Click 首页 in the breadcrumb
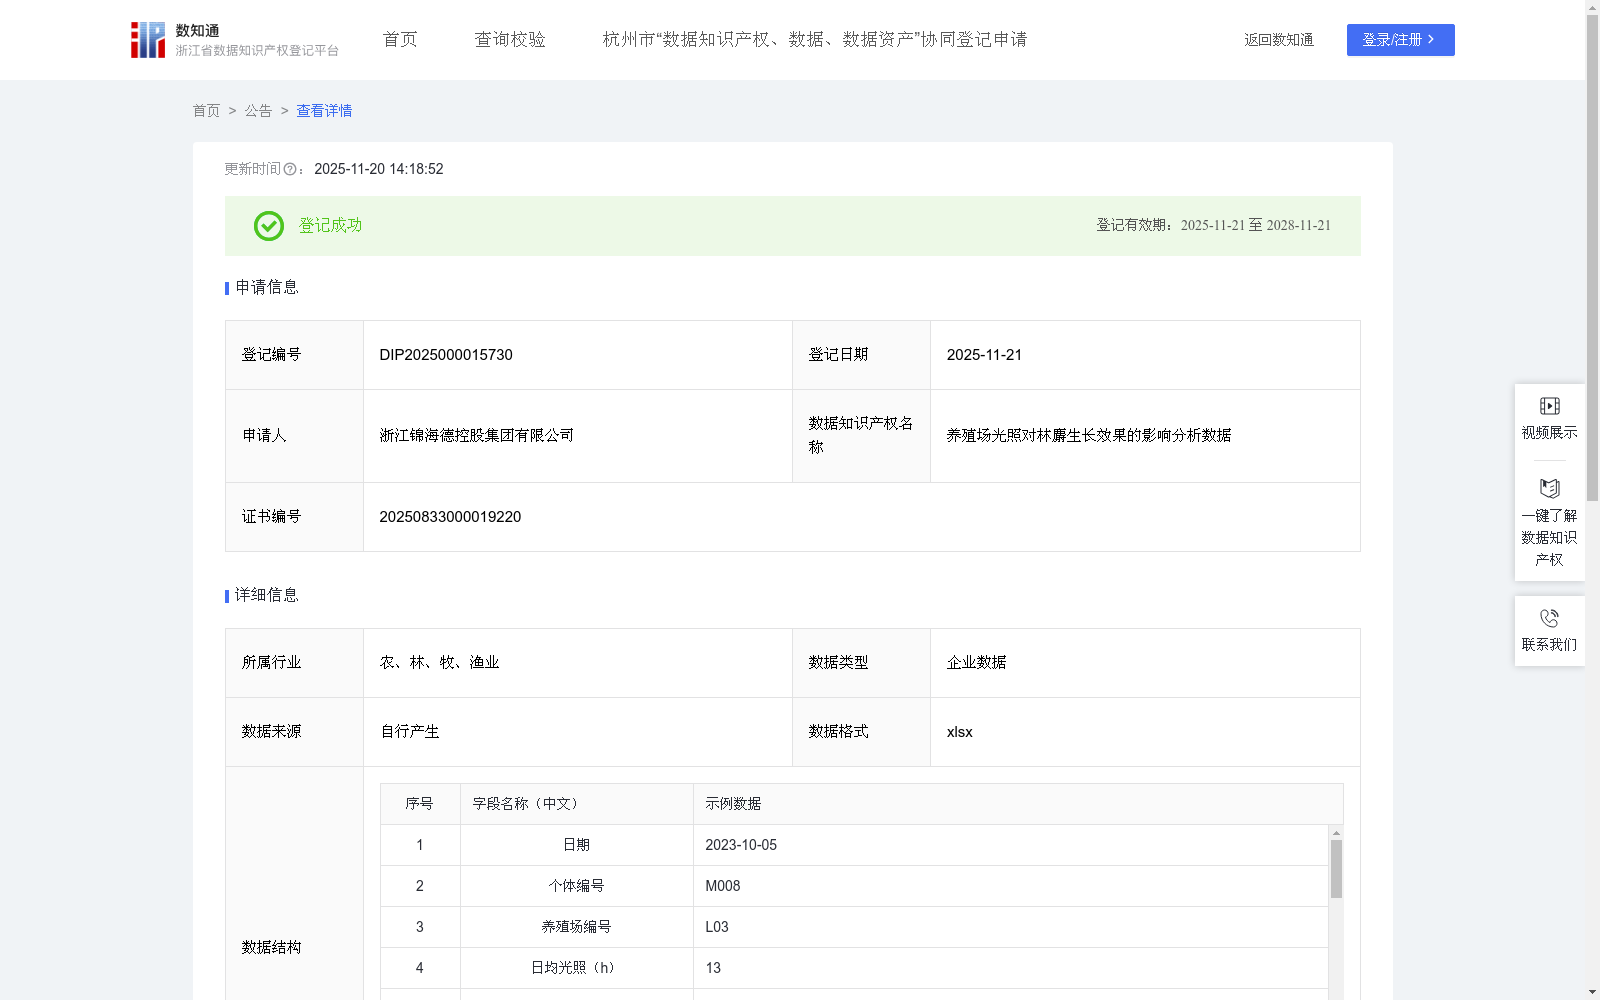This screenshot has width=1600, height=1000. (206, 111)
